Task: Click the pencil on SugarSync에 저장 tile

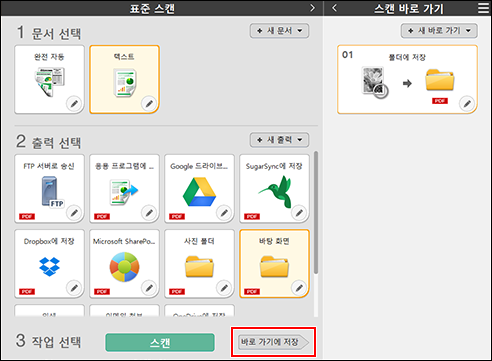Action: point(299,212)
